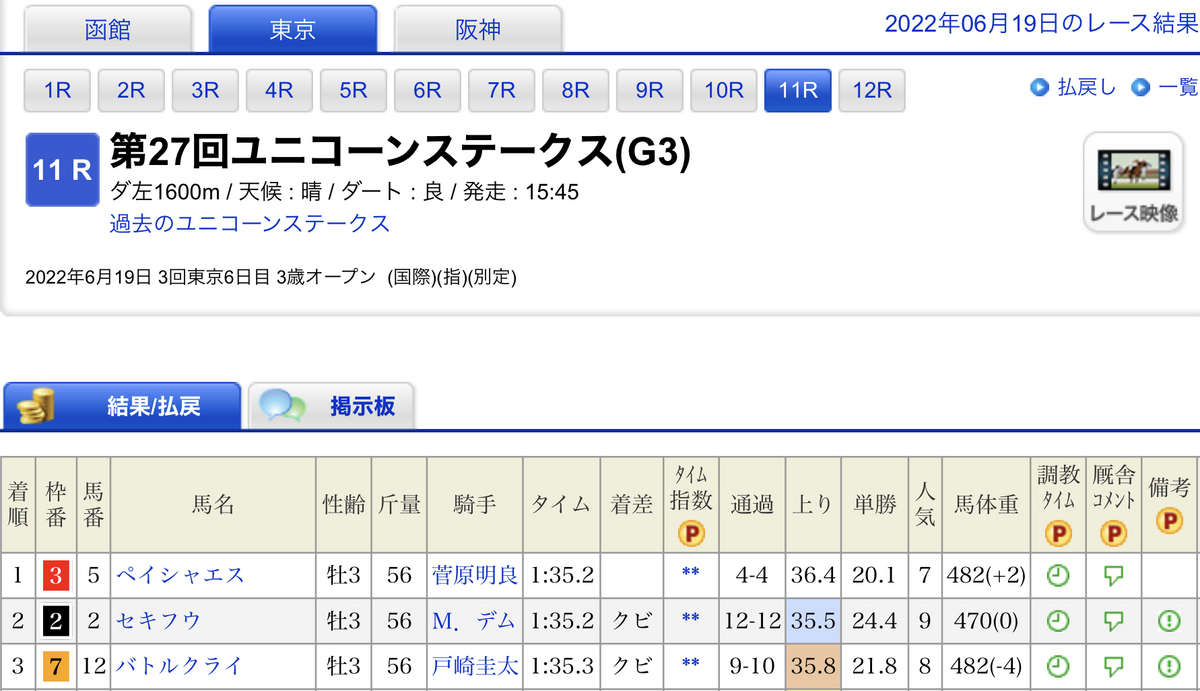Click the 一覧 arrow icon
This screenshot has width=1200, height=691.
tap(1141, 88)
